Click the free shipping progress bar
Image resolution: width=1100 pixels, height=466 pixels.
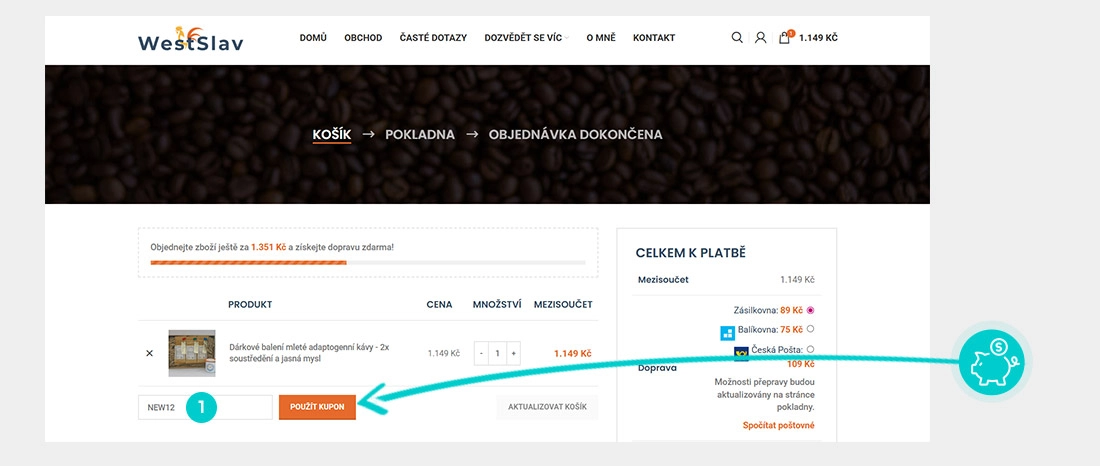click(x=368, y=262)
